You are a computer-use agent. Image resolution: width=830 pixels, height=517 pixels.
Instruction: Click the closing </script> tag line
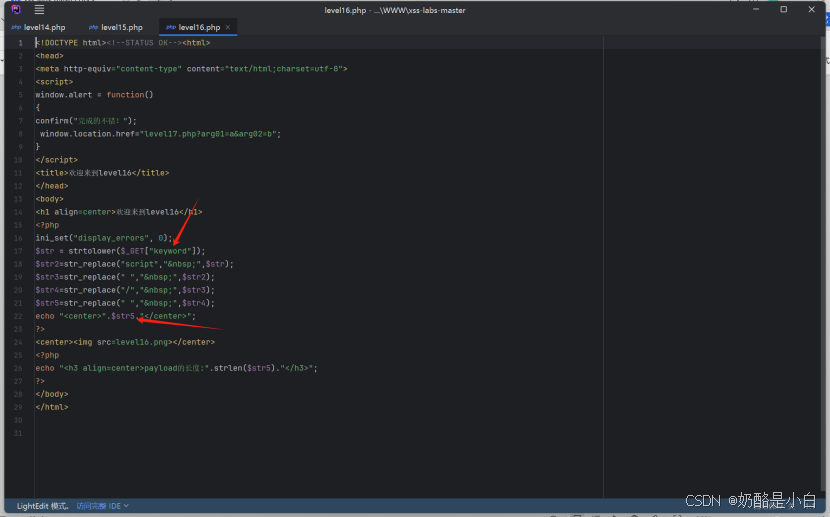coord(57,160)
